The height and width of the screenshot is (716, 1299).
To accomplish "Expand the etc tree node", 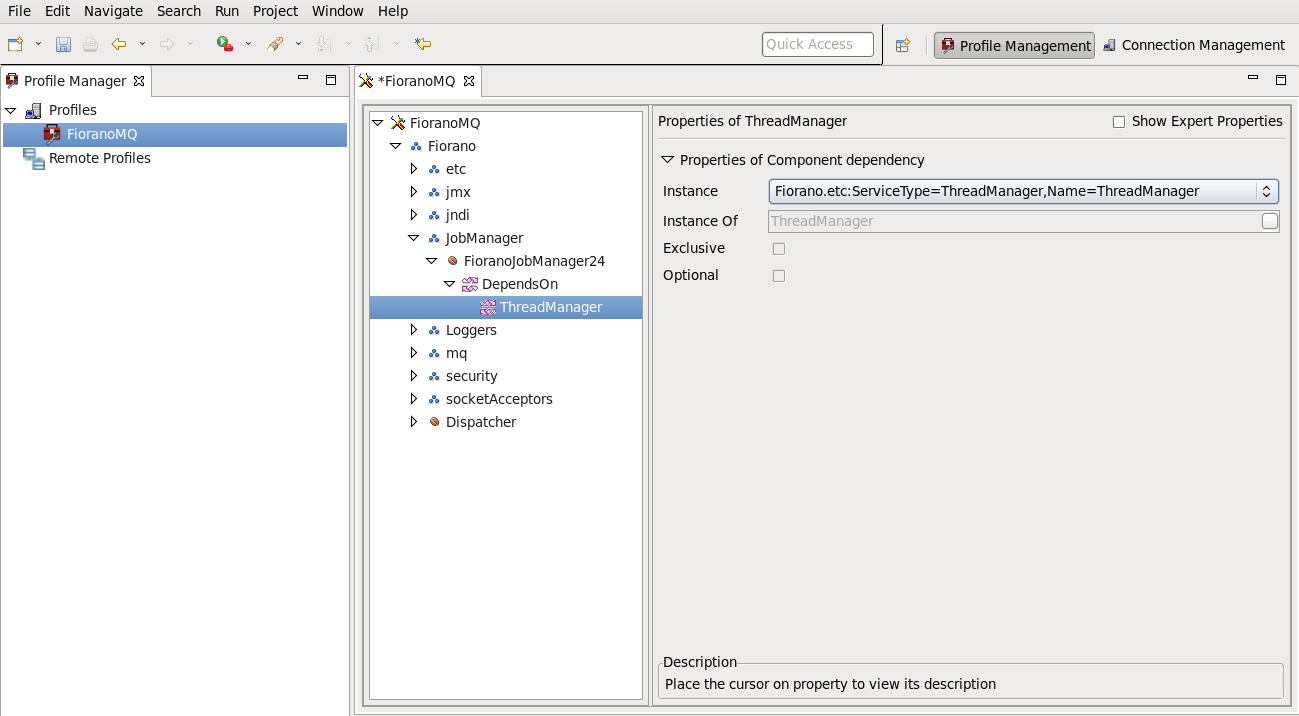I will (413, 169).
